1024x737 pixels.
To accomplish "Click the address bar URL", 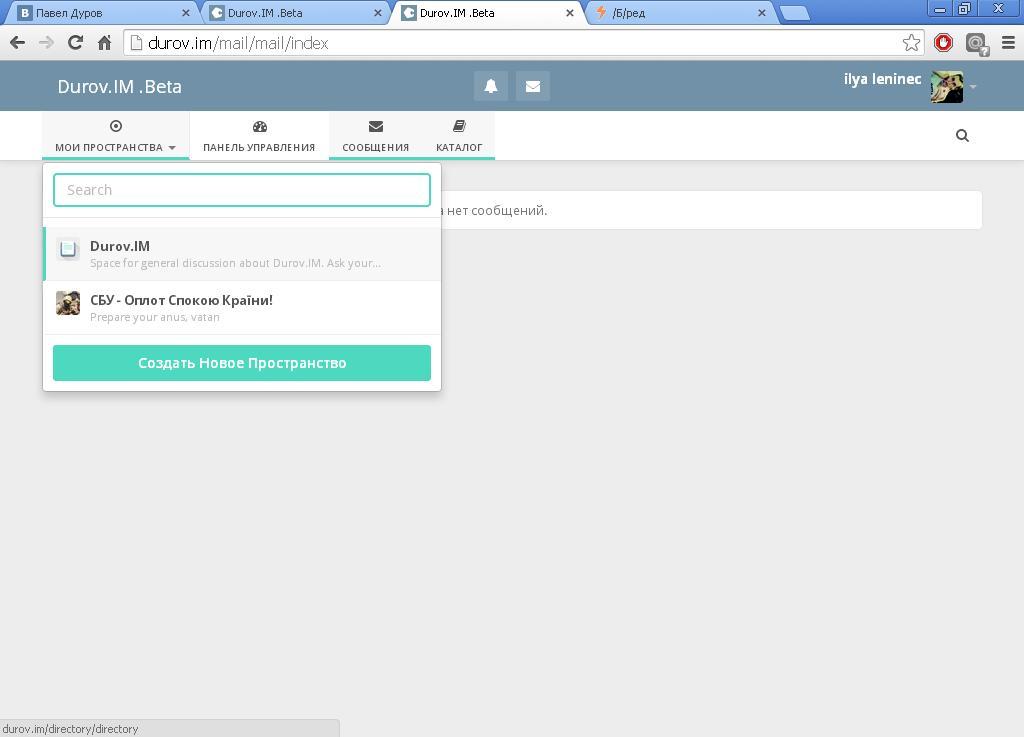I will click(x=238, y=43).
